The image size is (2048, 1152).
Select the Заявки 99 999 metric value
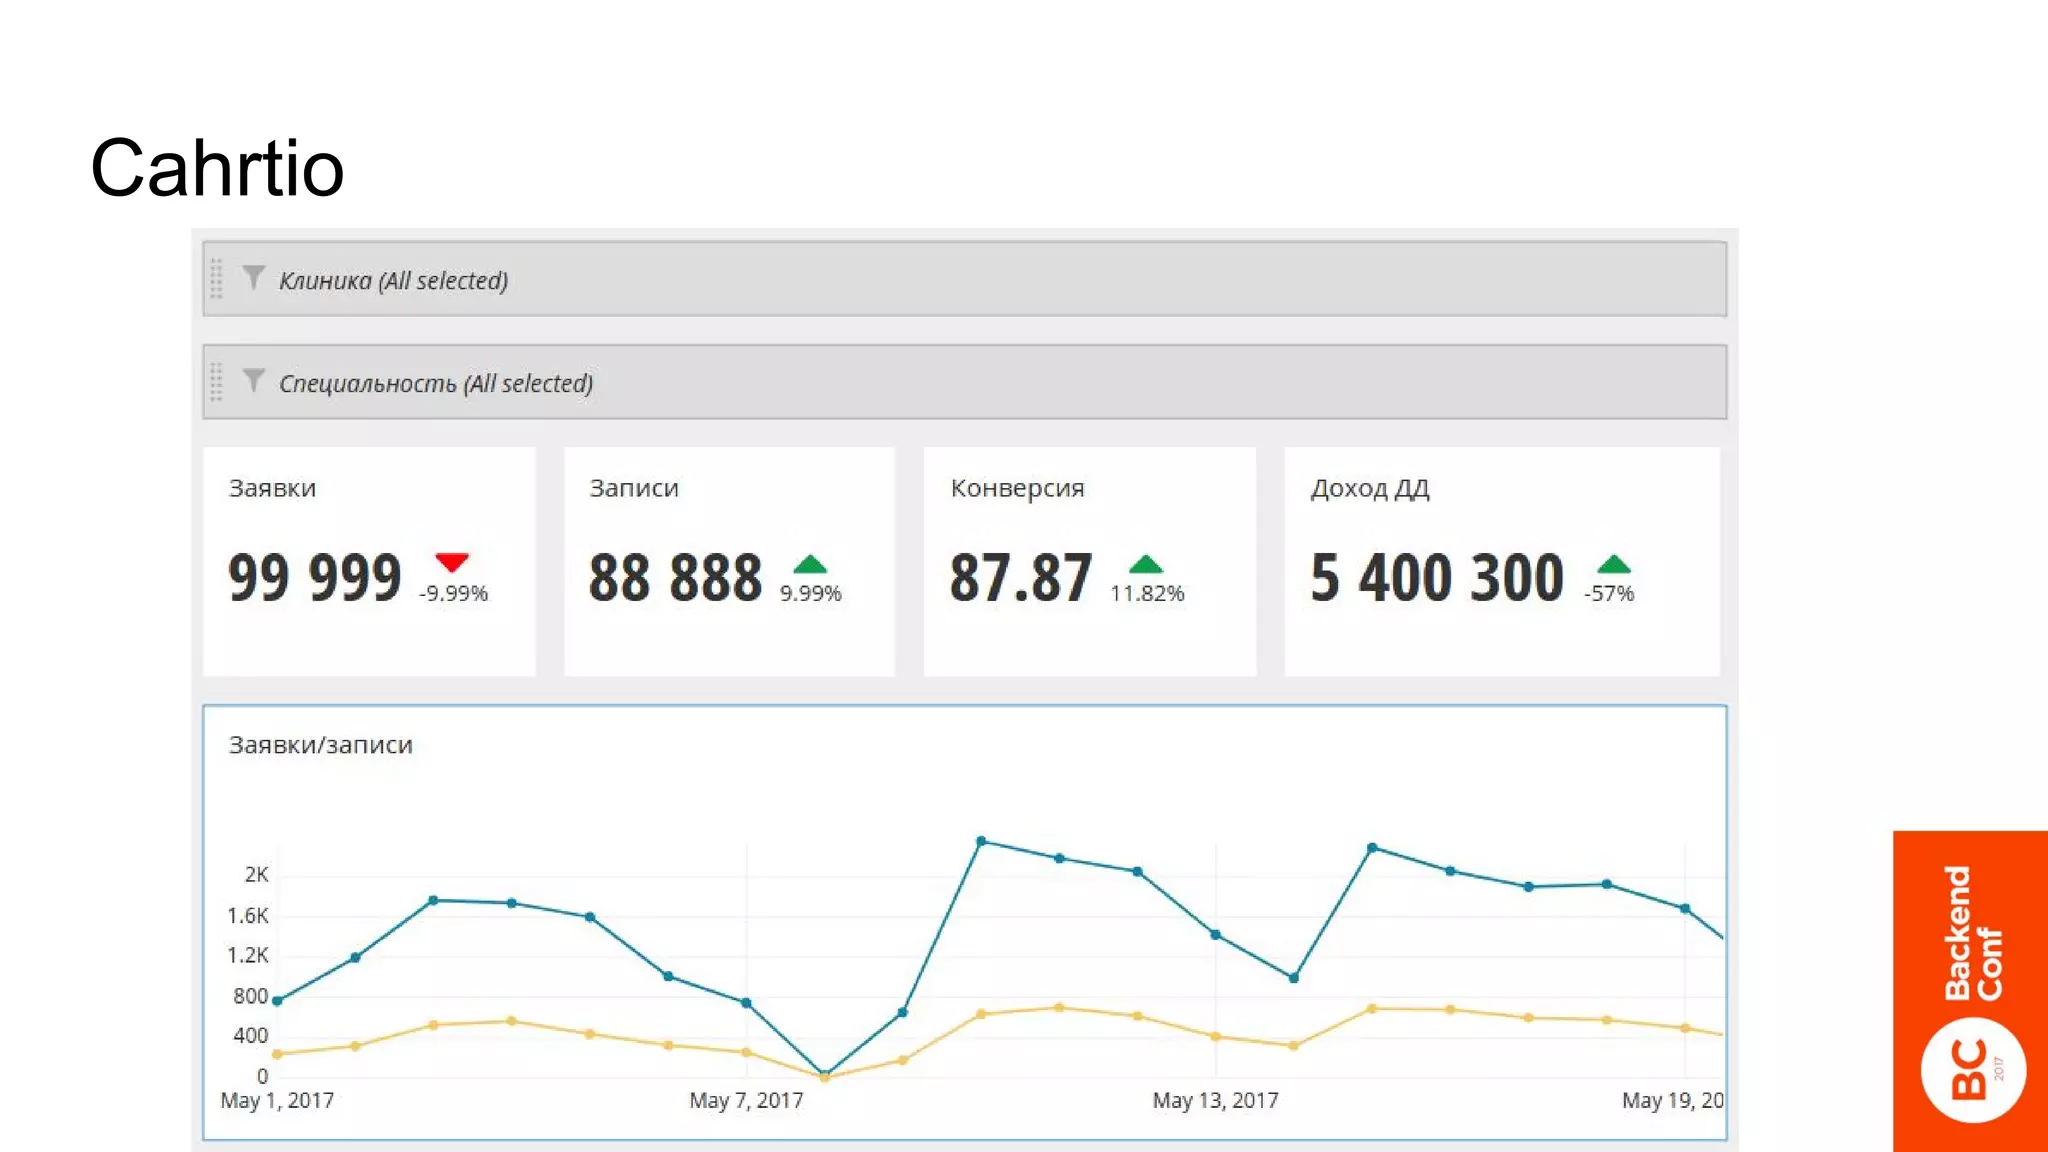314,578
